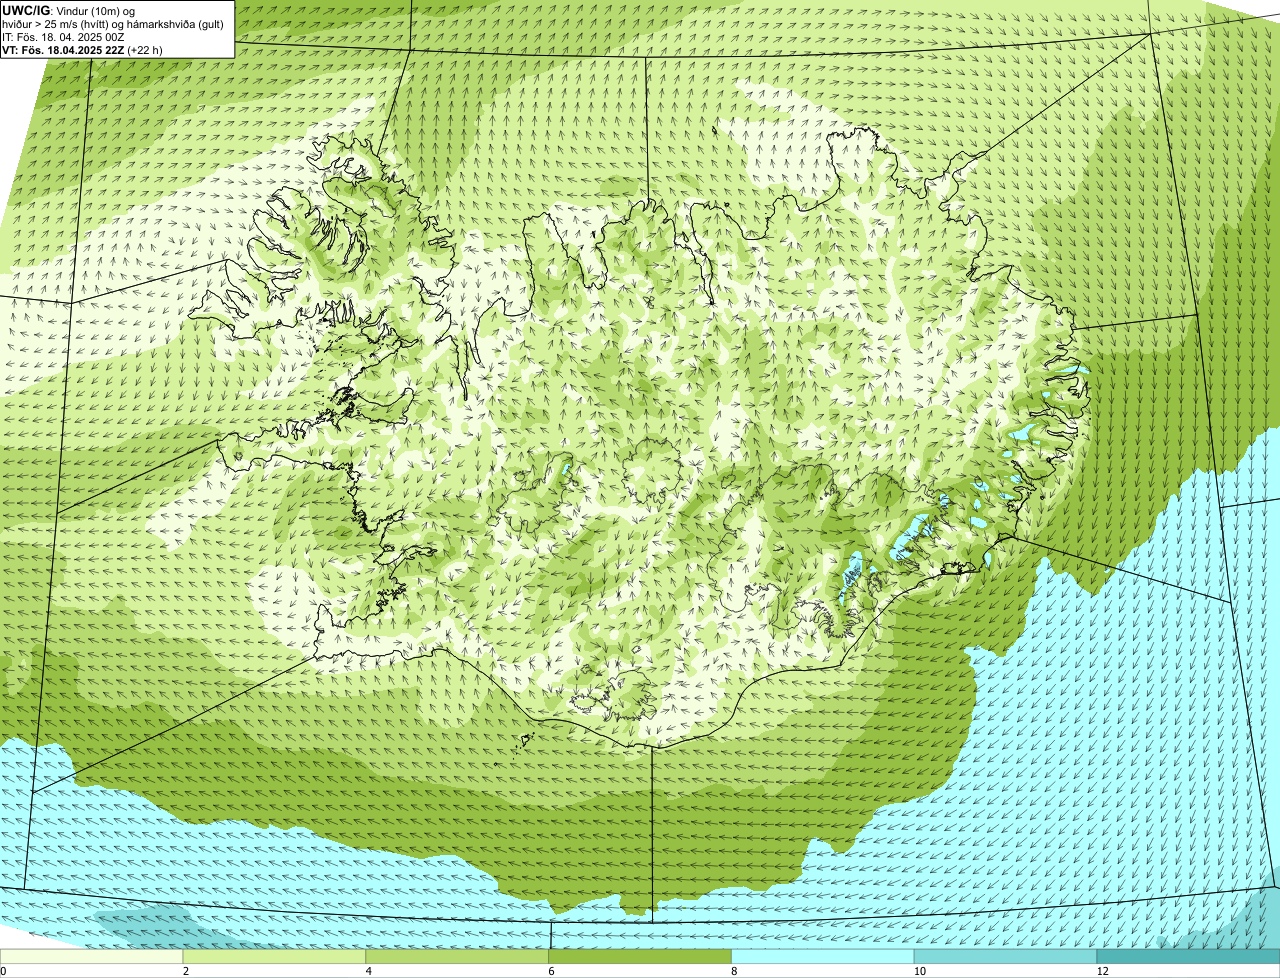Click the '12' label on the color scale
The width and height of the screenshot is (1280, 978).
click(x=1102, y=971)
